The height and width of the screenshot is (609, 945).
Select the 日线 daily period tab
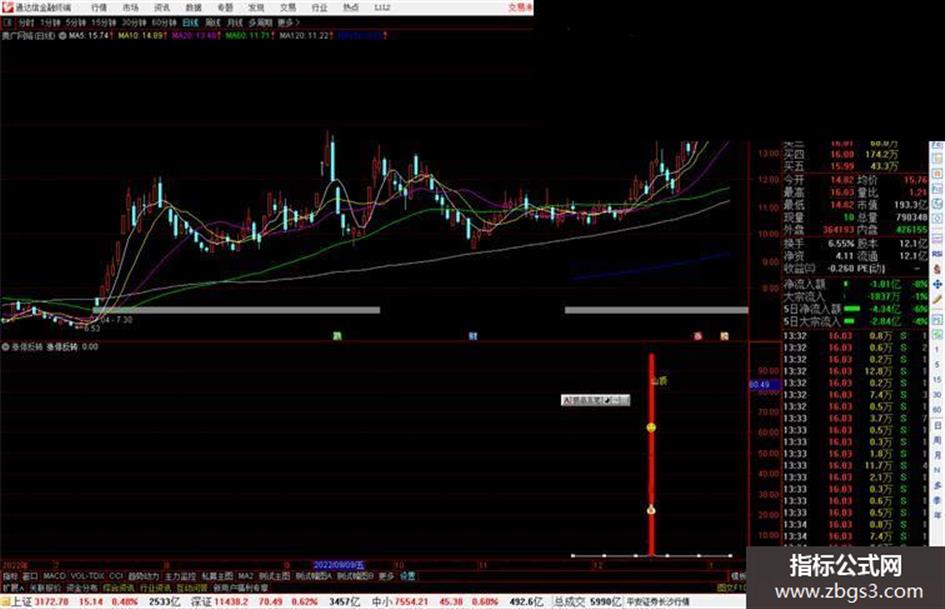[190, 23]
